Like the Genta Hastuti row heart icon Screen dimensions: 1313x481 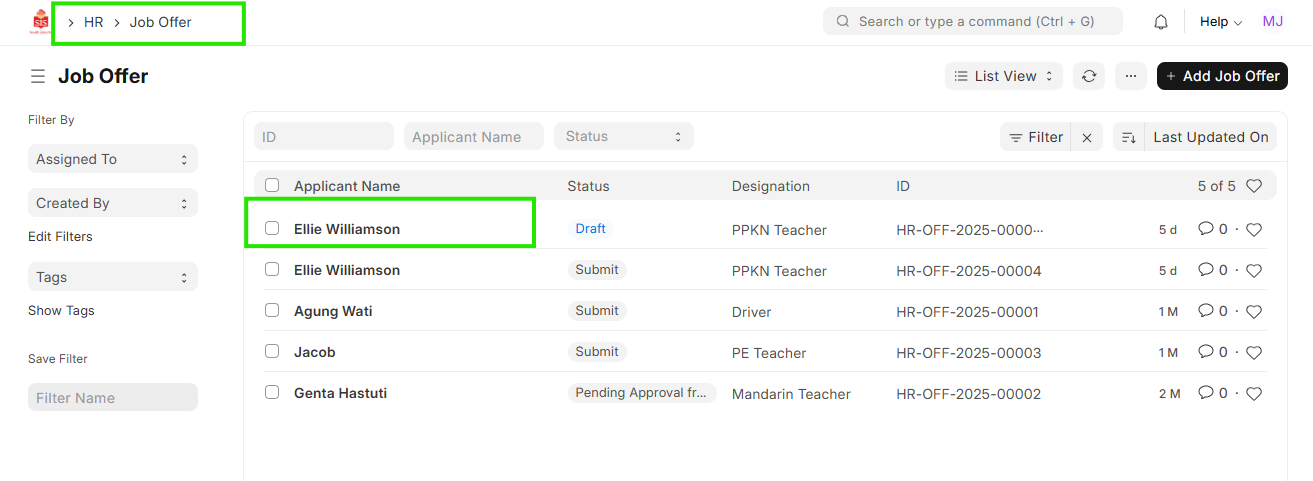pos(1254,394)
